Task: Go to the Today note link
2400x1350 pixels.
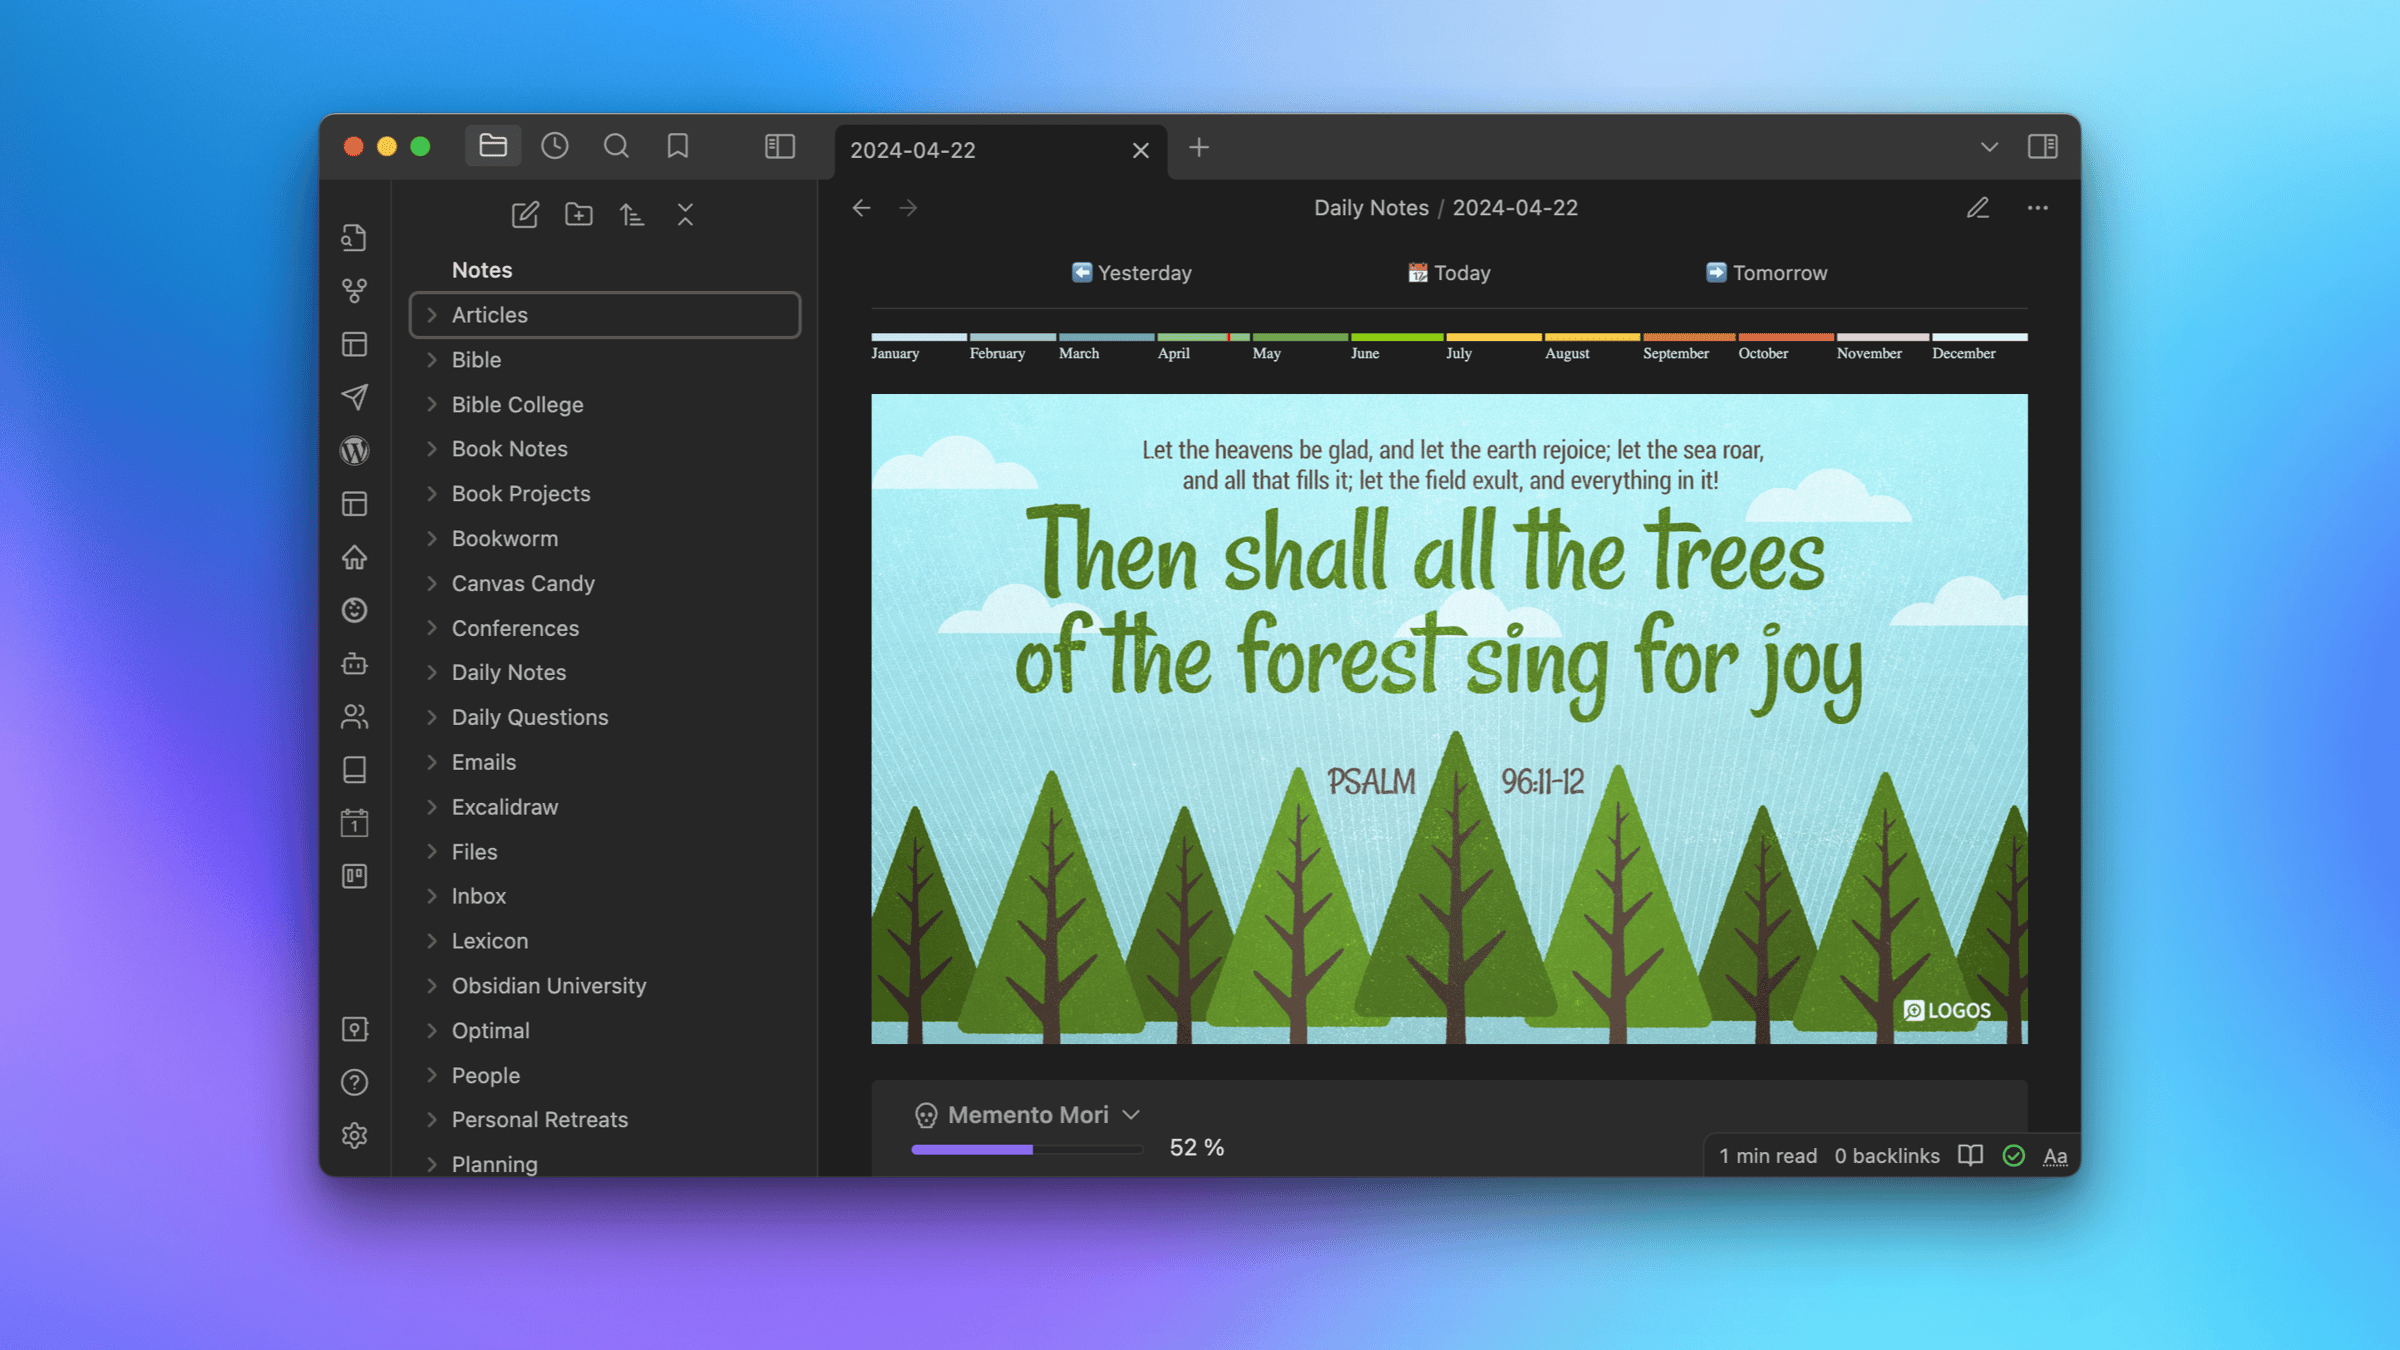Action: [x=1449, y=273]
